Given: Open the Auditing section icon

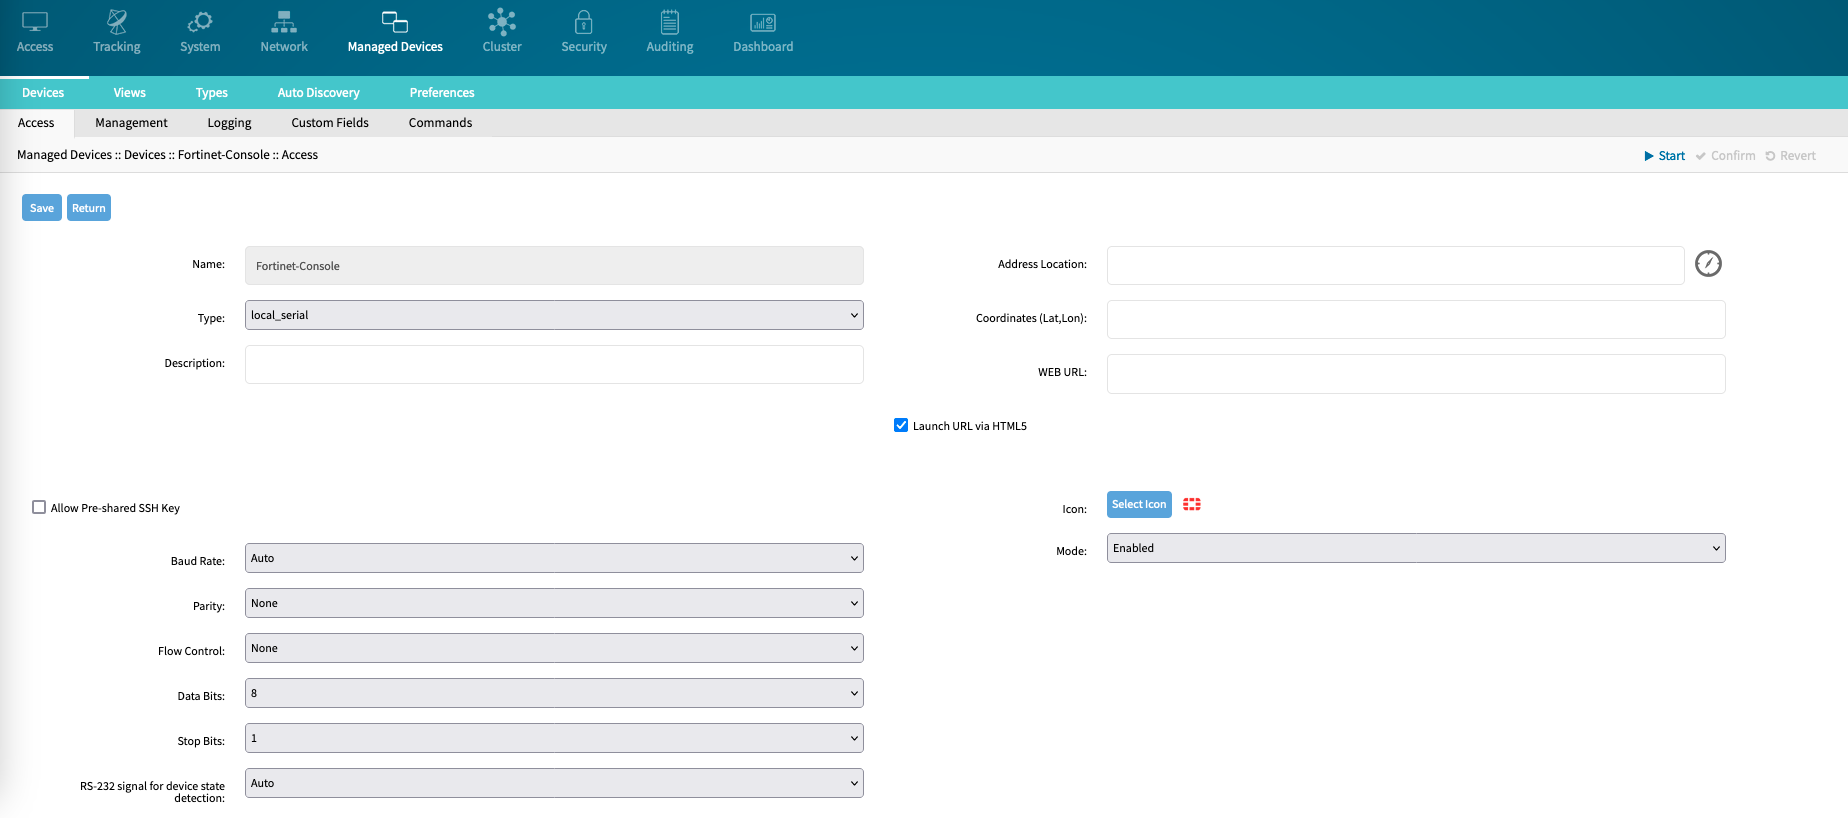Looking at the screenshot, I should (x=670, y=22).
